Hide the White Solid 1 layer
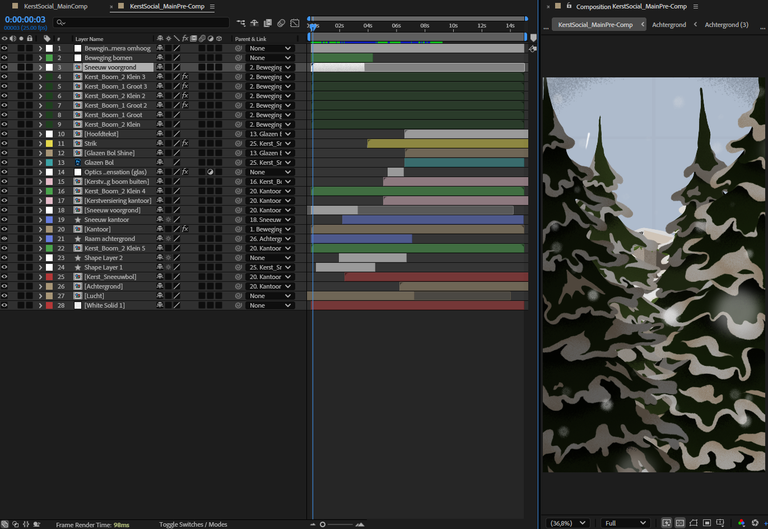The height and width of the screenshot is (529, 768). click(x=4, y=305)
